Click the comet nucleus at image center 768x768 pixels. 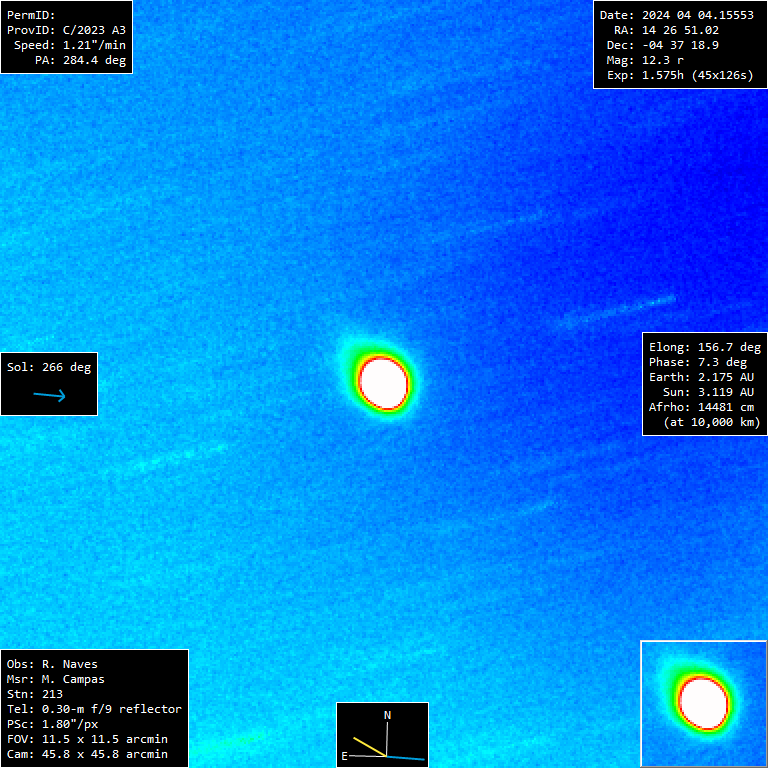[x=384, y=383]
